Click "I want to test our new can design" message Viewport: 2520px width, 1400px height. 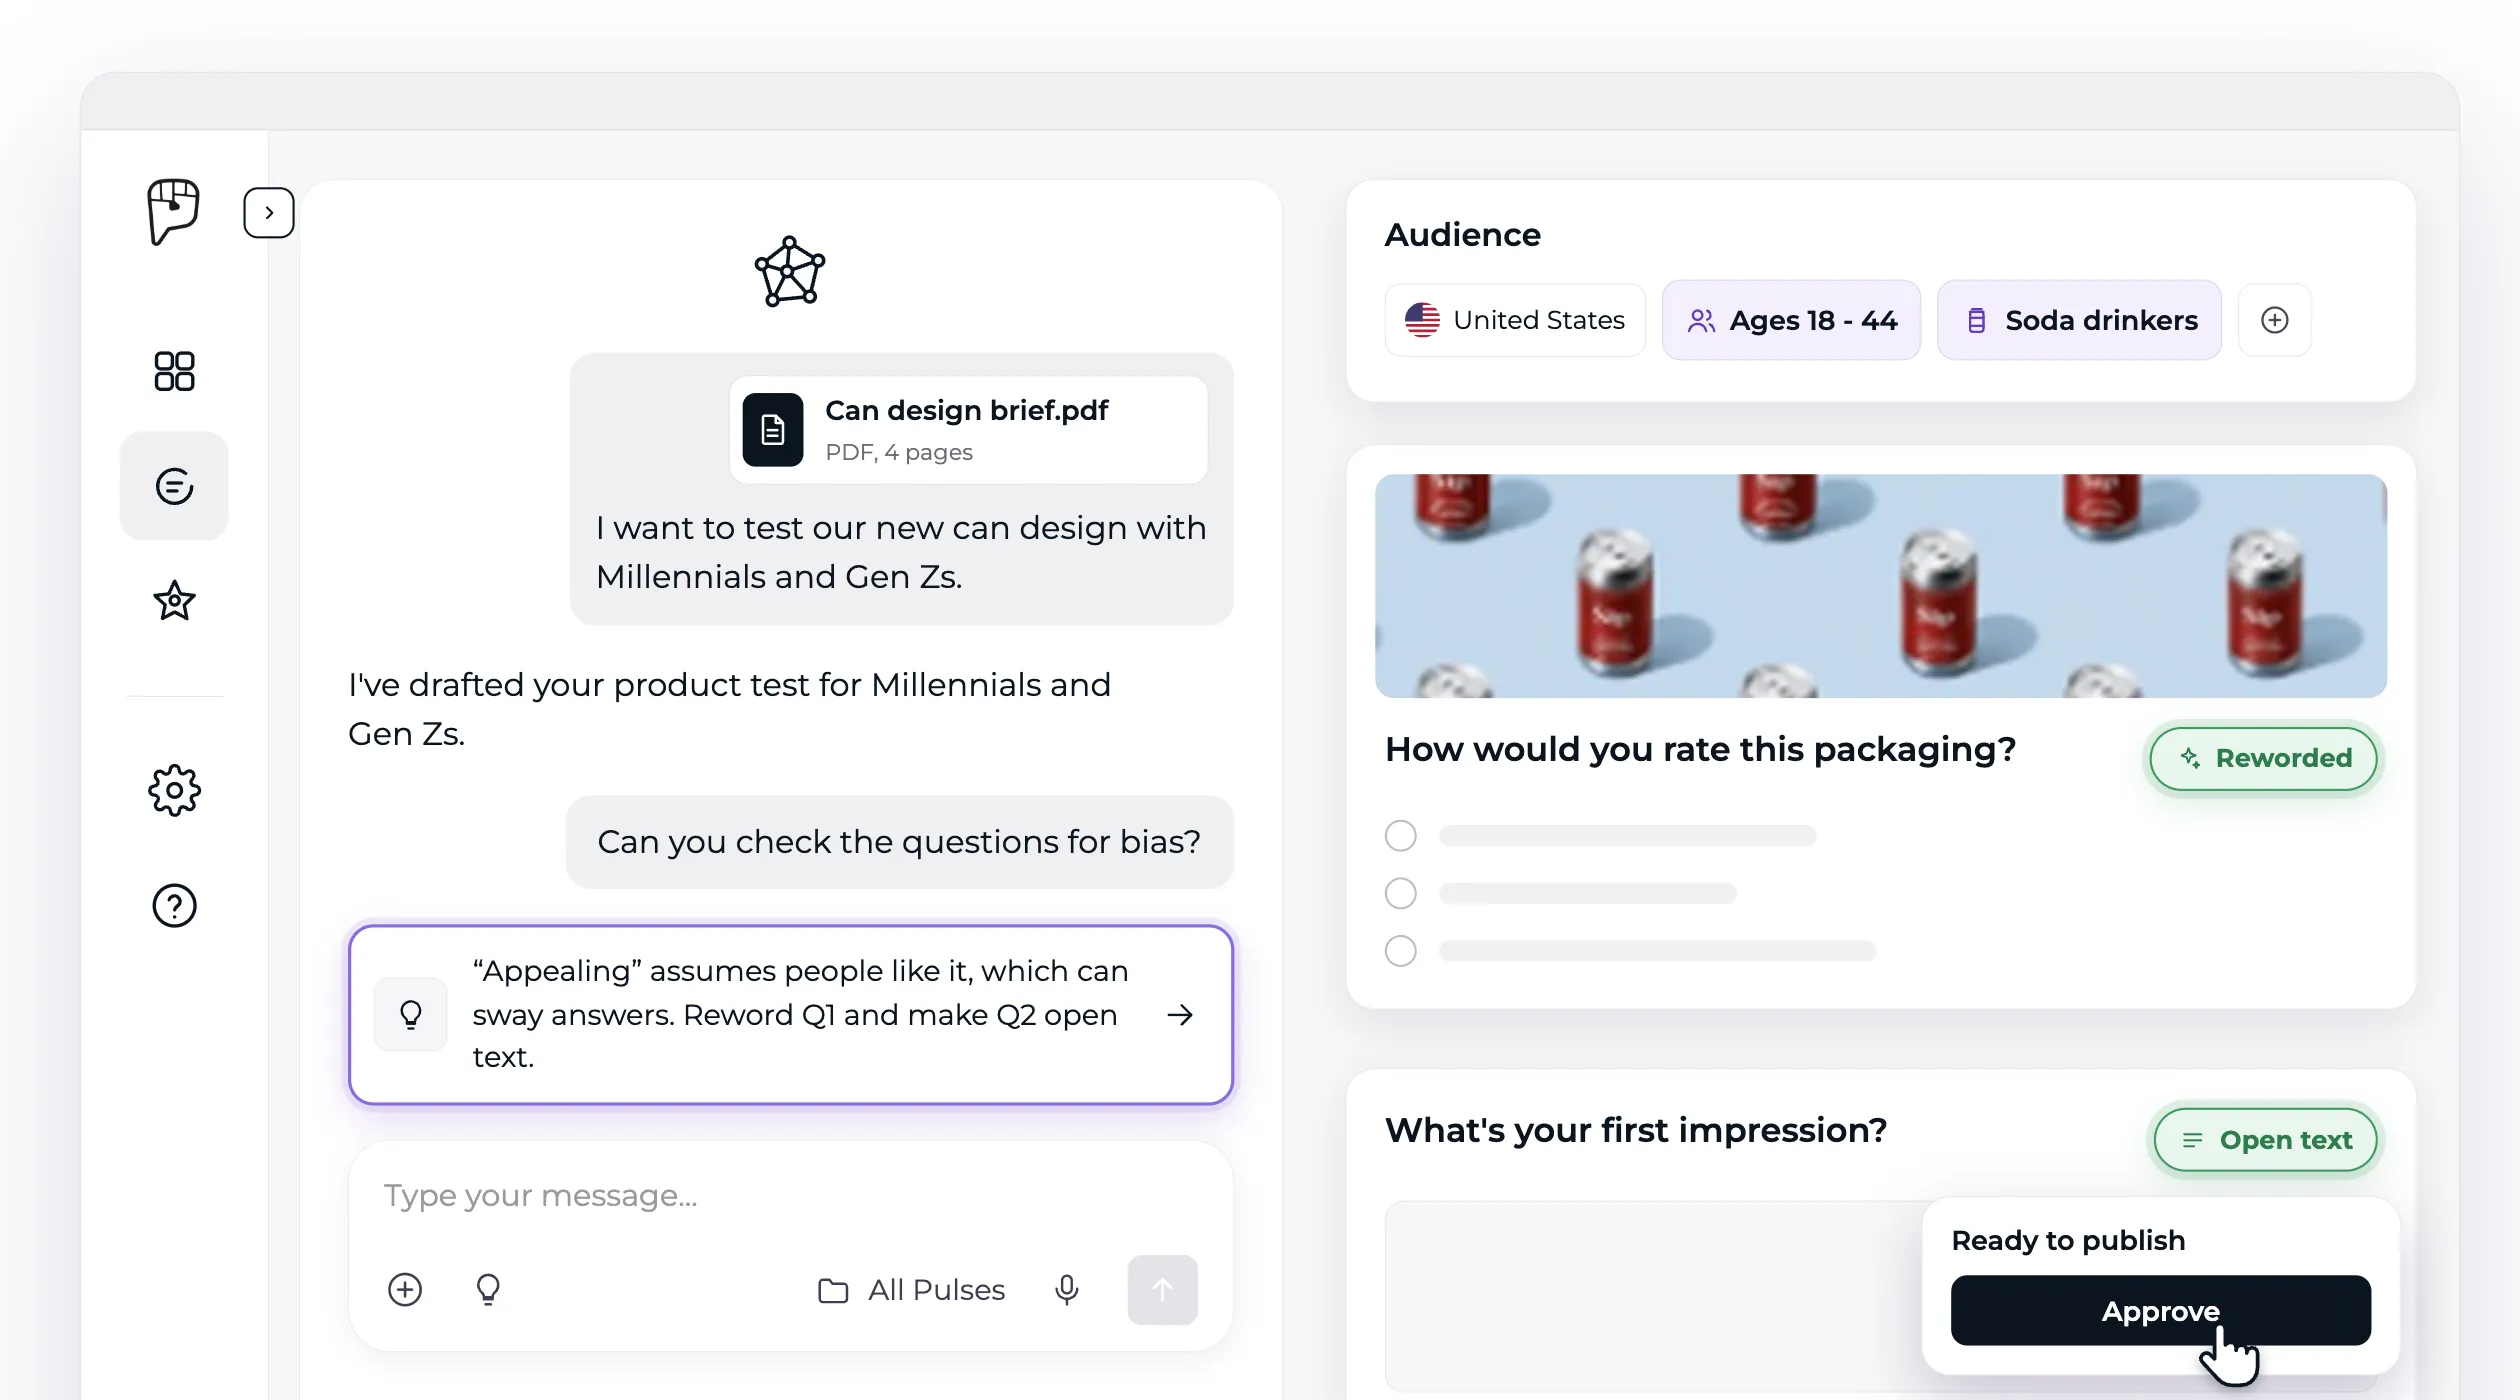901,552
